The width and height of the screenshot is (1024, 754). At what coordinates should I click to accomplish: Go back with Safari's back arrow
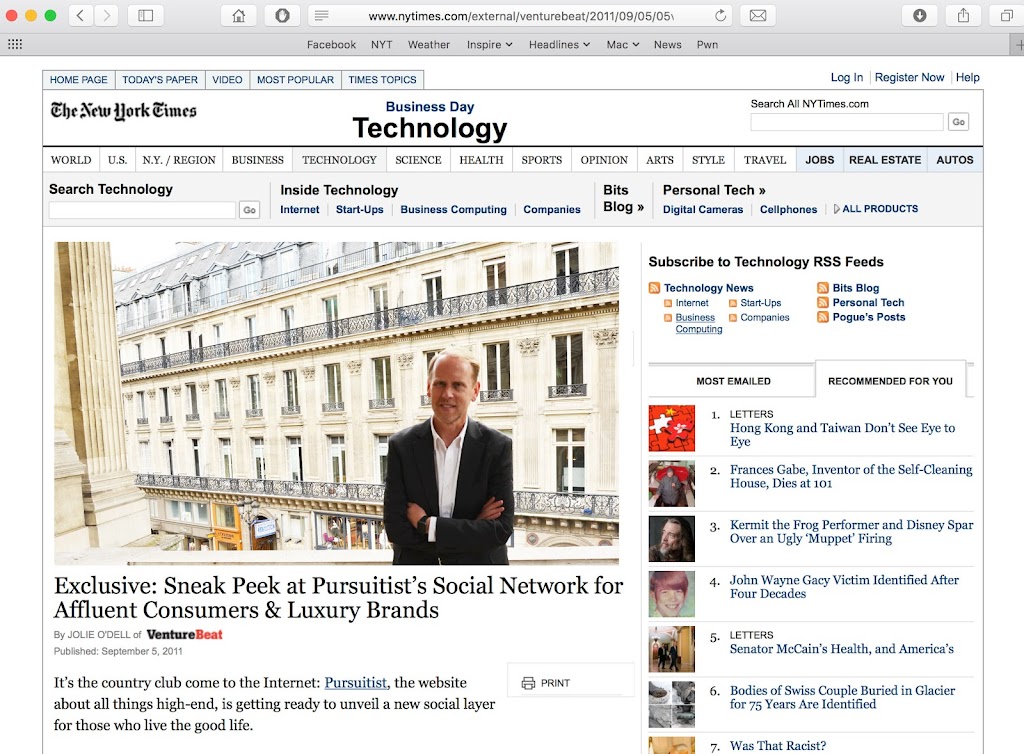click(x=80, y=15)
